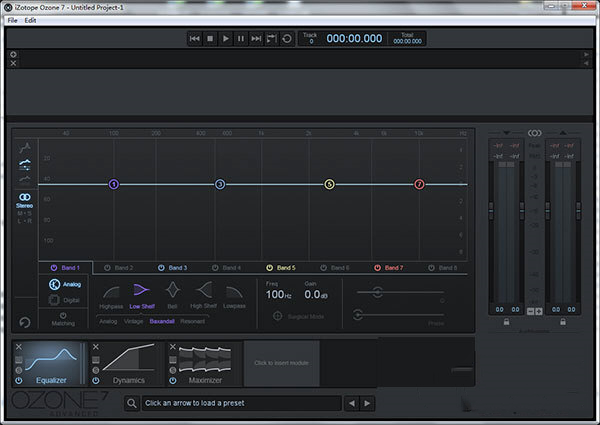Select Baxandall shelf type
Image resolution: width=600 pixels, height=425 pixels.
pos(162,321)
